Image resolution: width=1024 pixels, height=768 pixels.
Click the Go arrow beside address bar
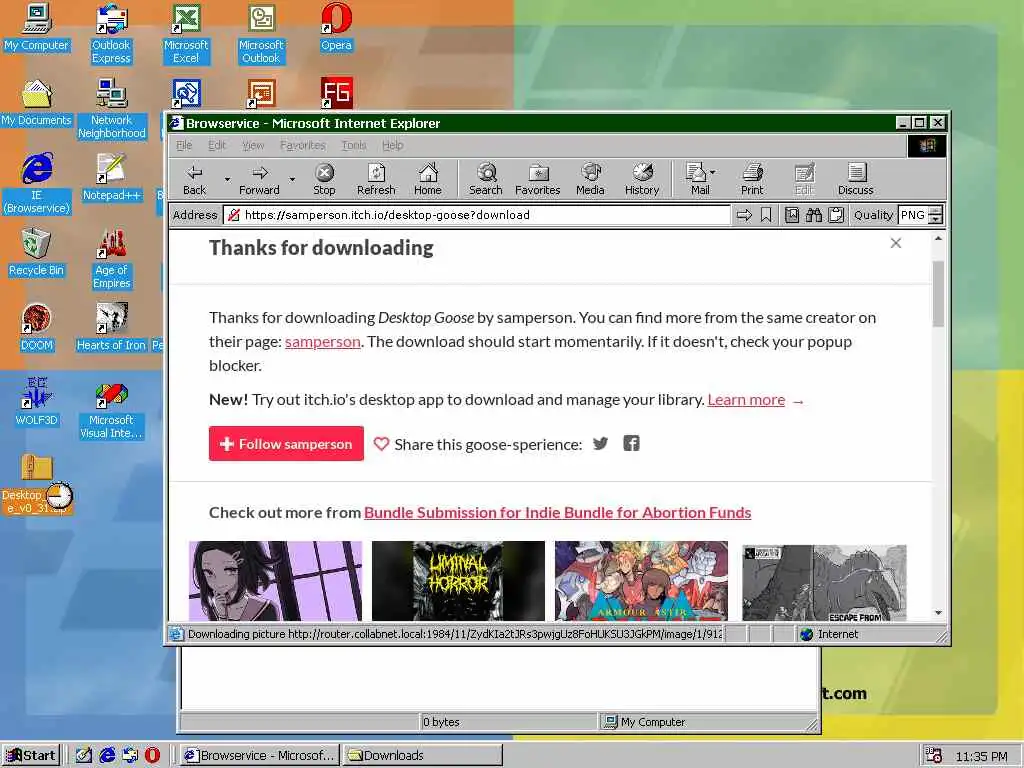[x=744, y=215]
